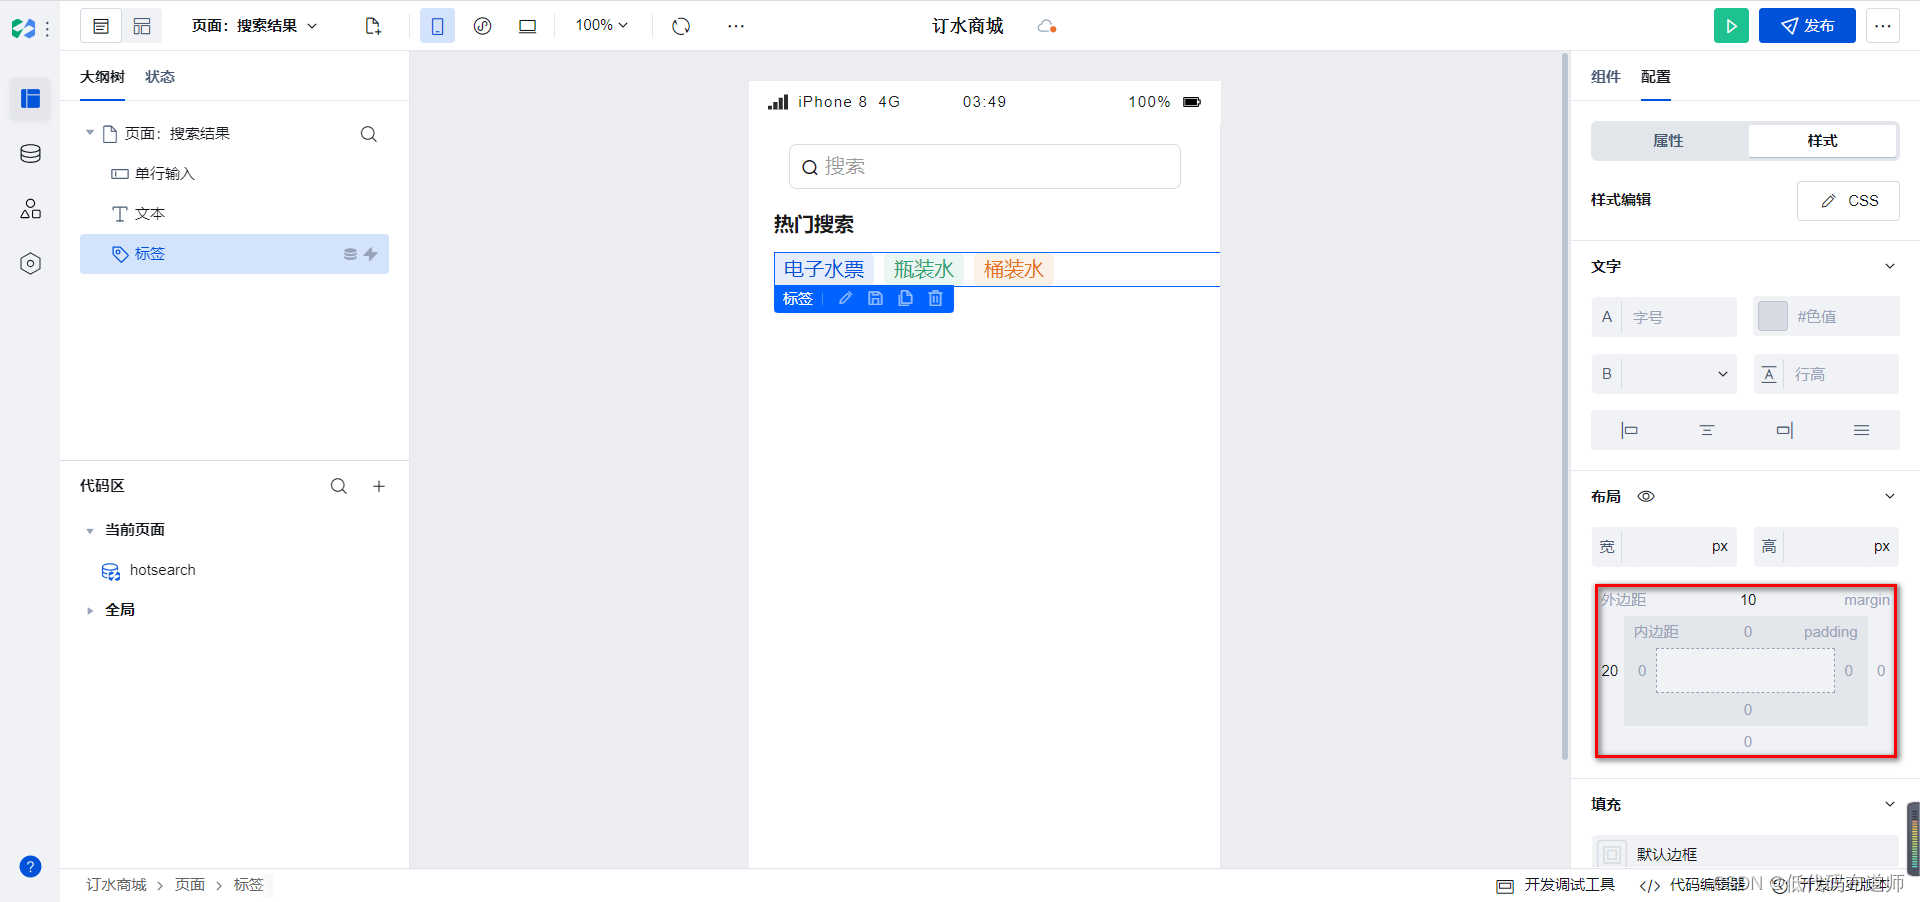Open the tag row's data binding icon
The height and width of the screenshot is (902, 1920).
tap(350, 254)
